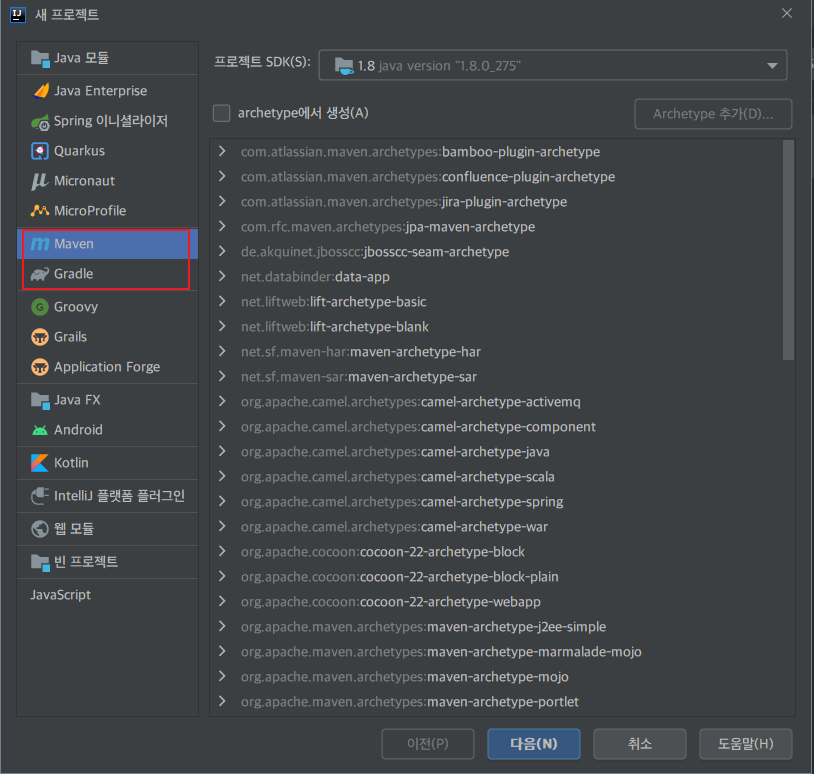Select camel-archetype-spring row text
Image resolution: width=814 pixels, height=774 pixels.
[402, 501]
